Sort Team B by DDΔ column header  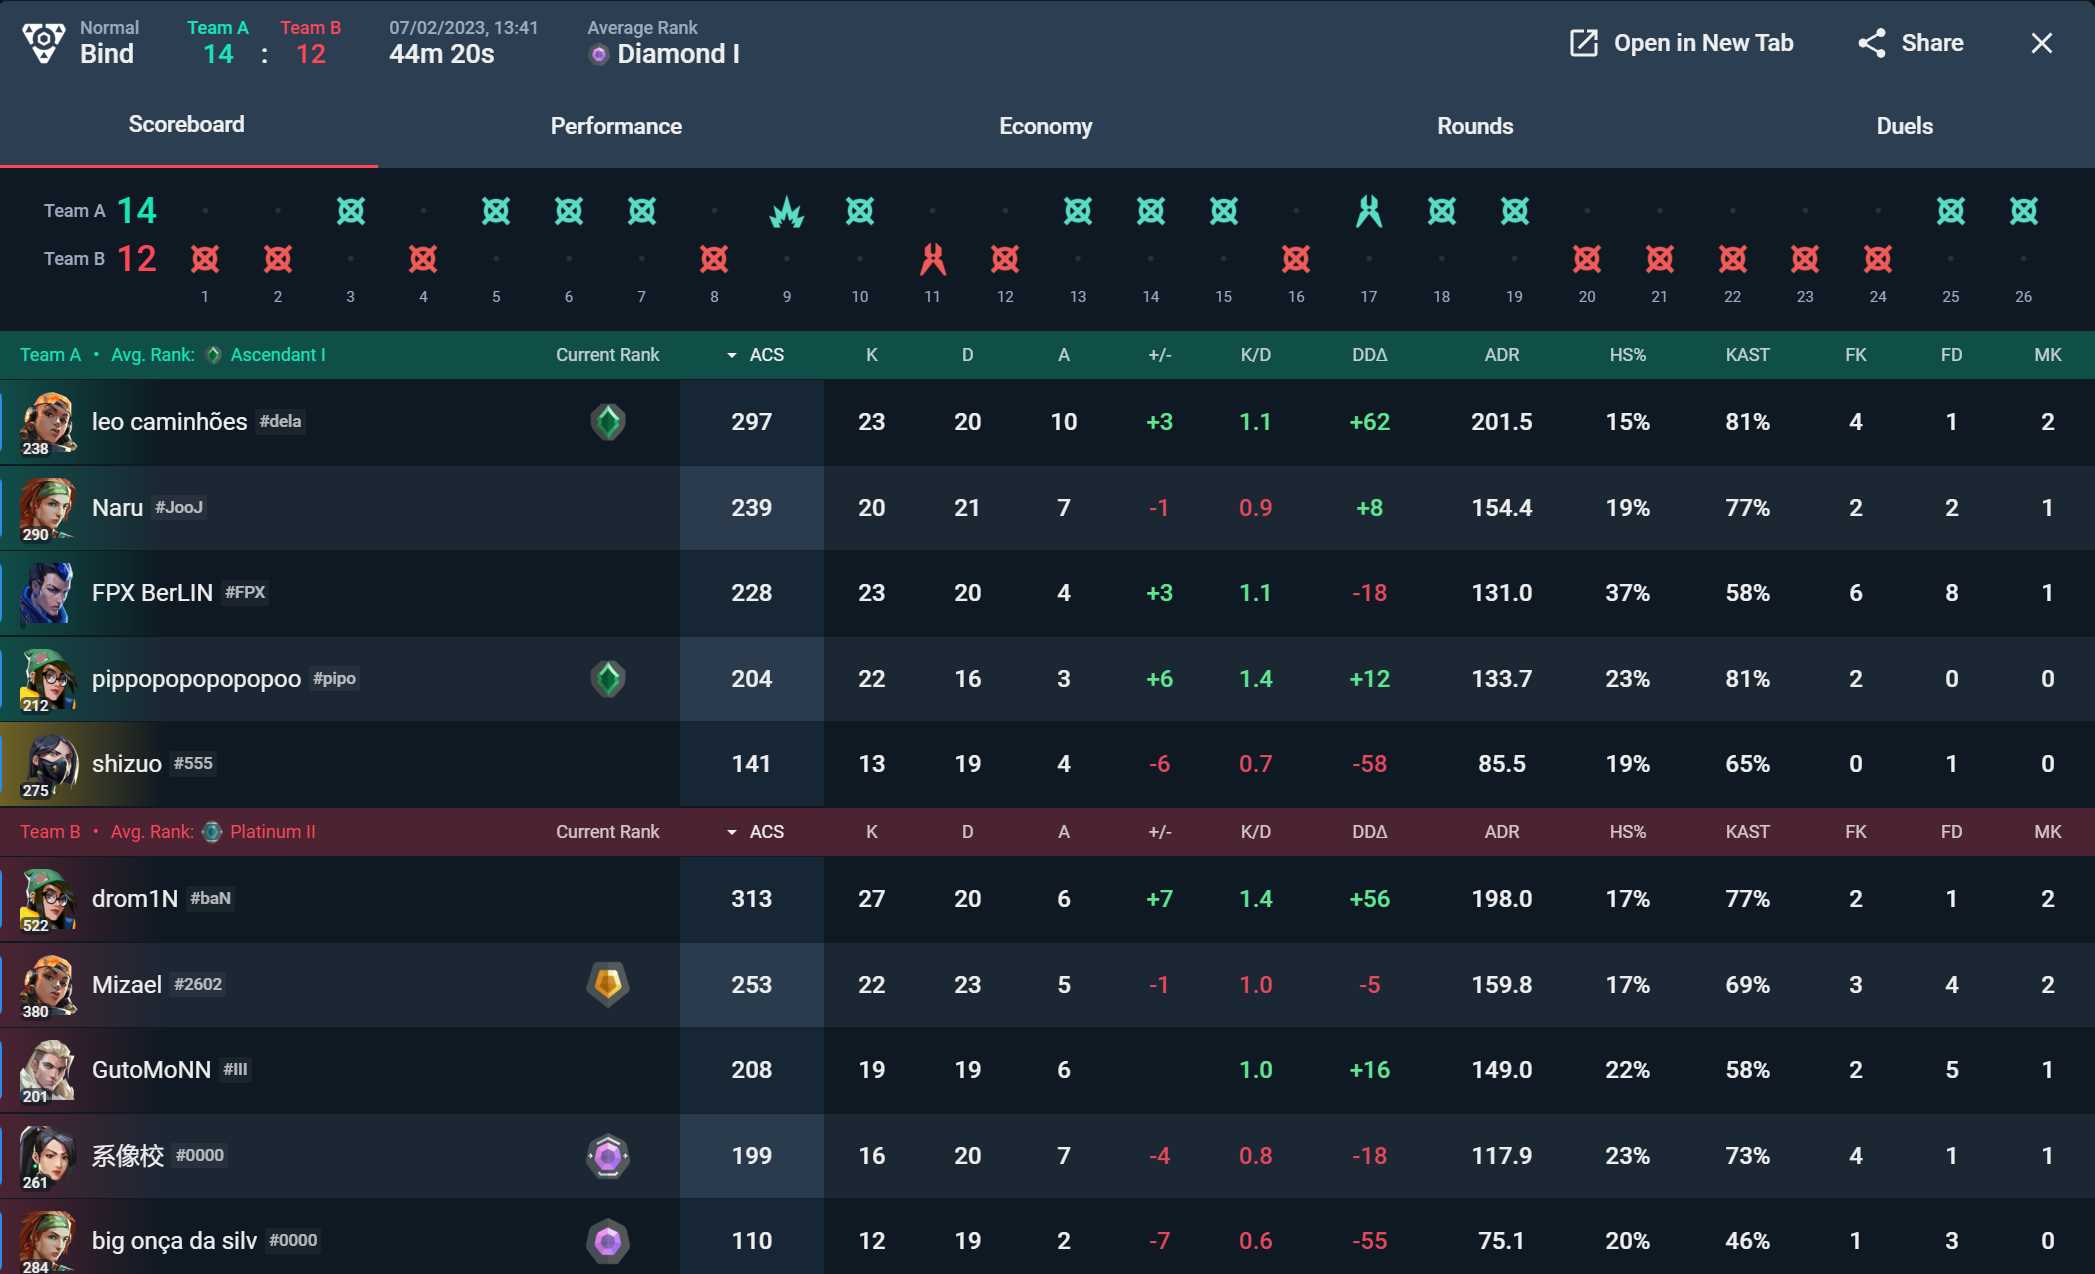click(1369, 832)
